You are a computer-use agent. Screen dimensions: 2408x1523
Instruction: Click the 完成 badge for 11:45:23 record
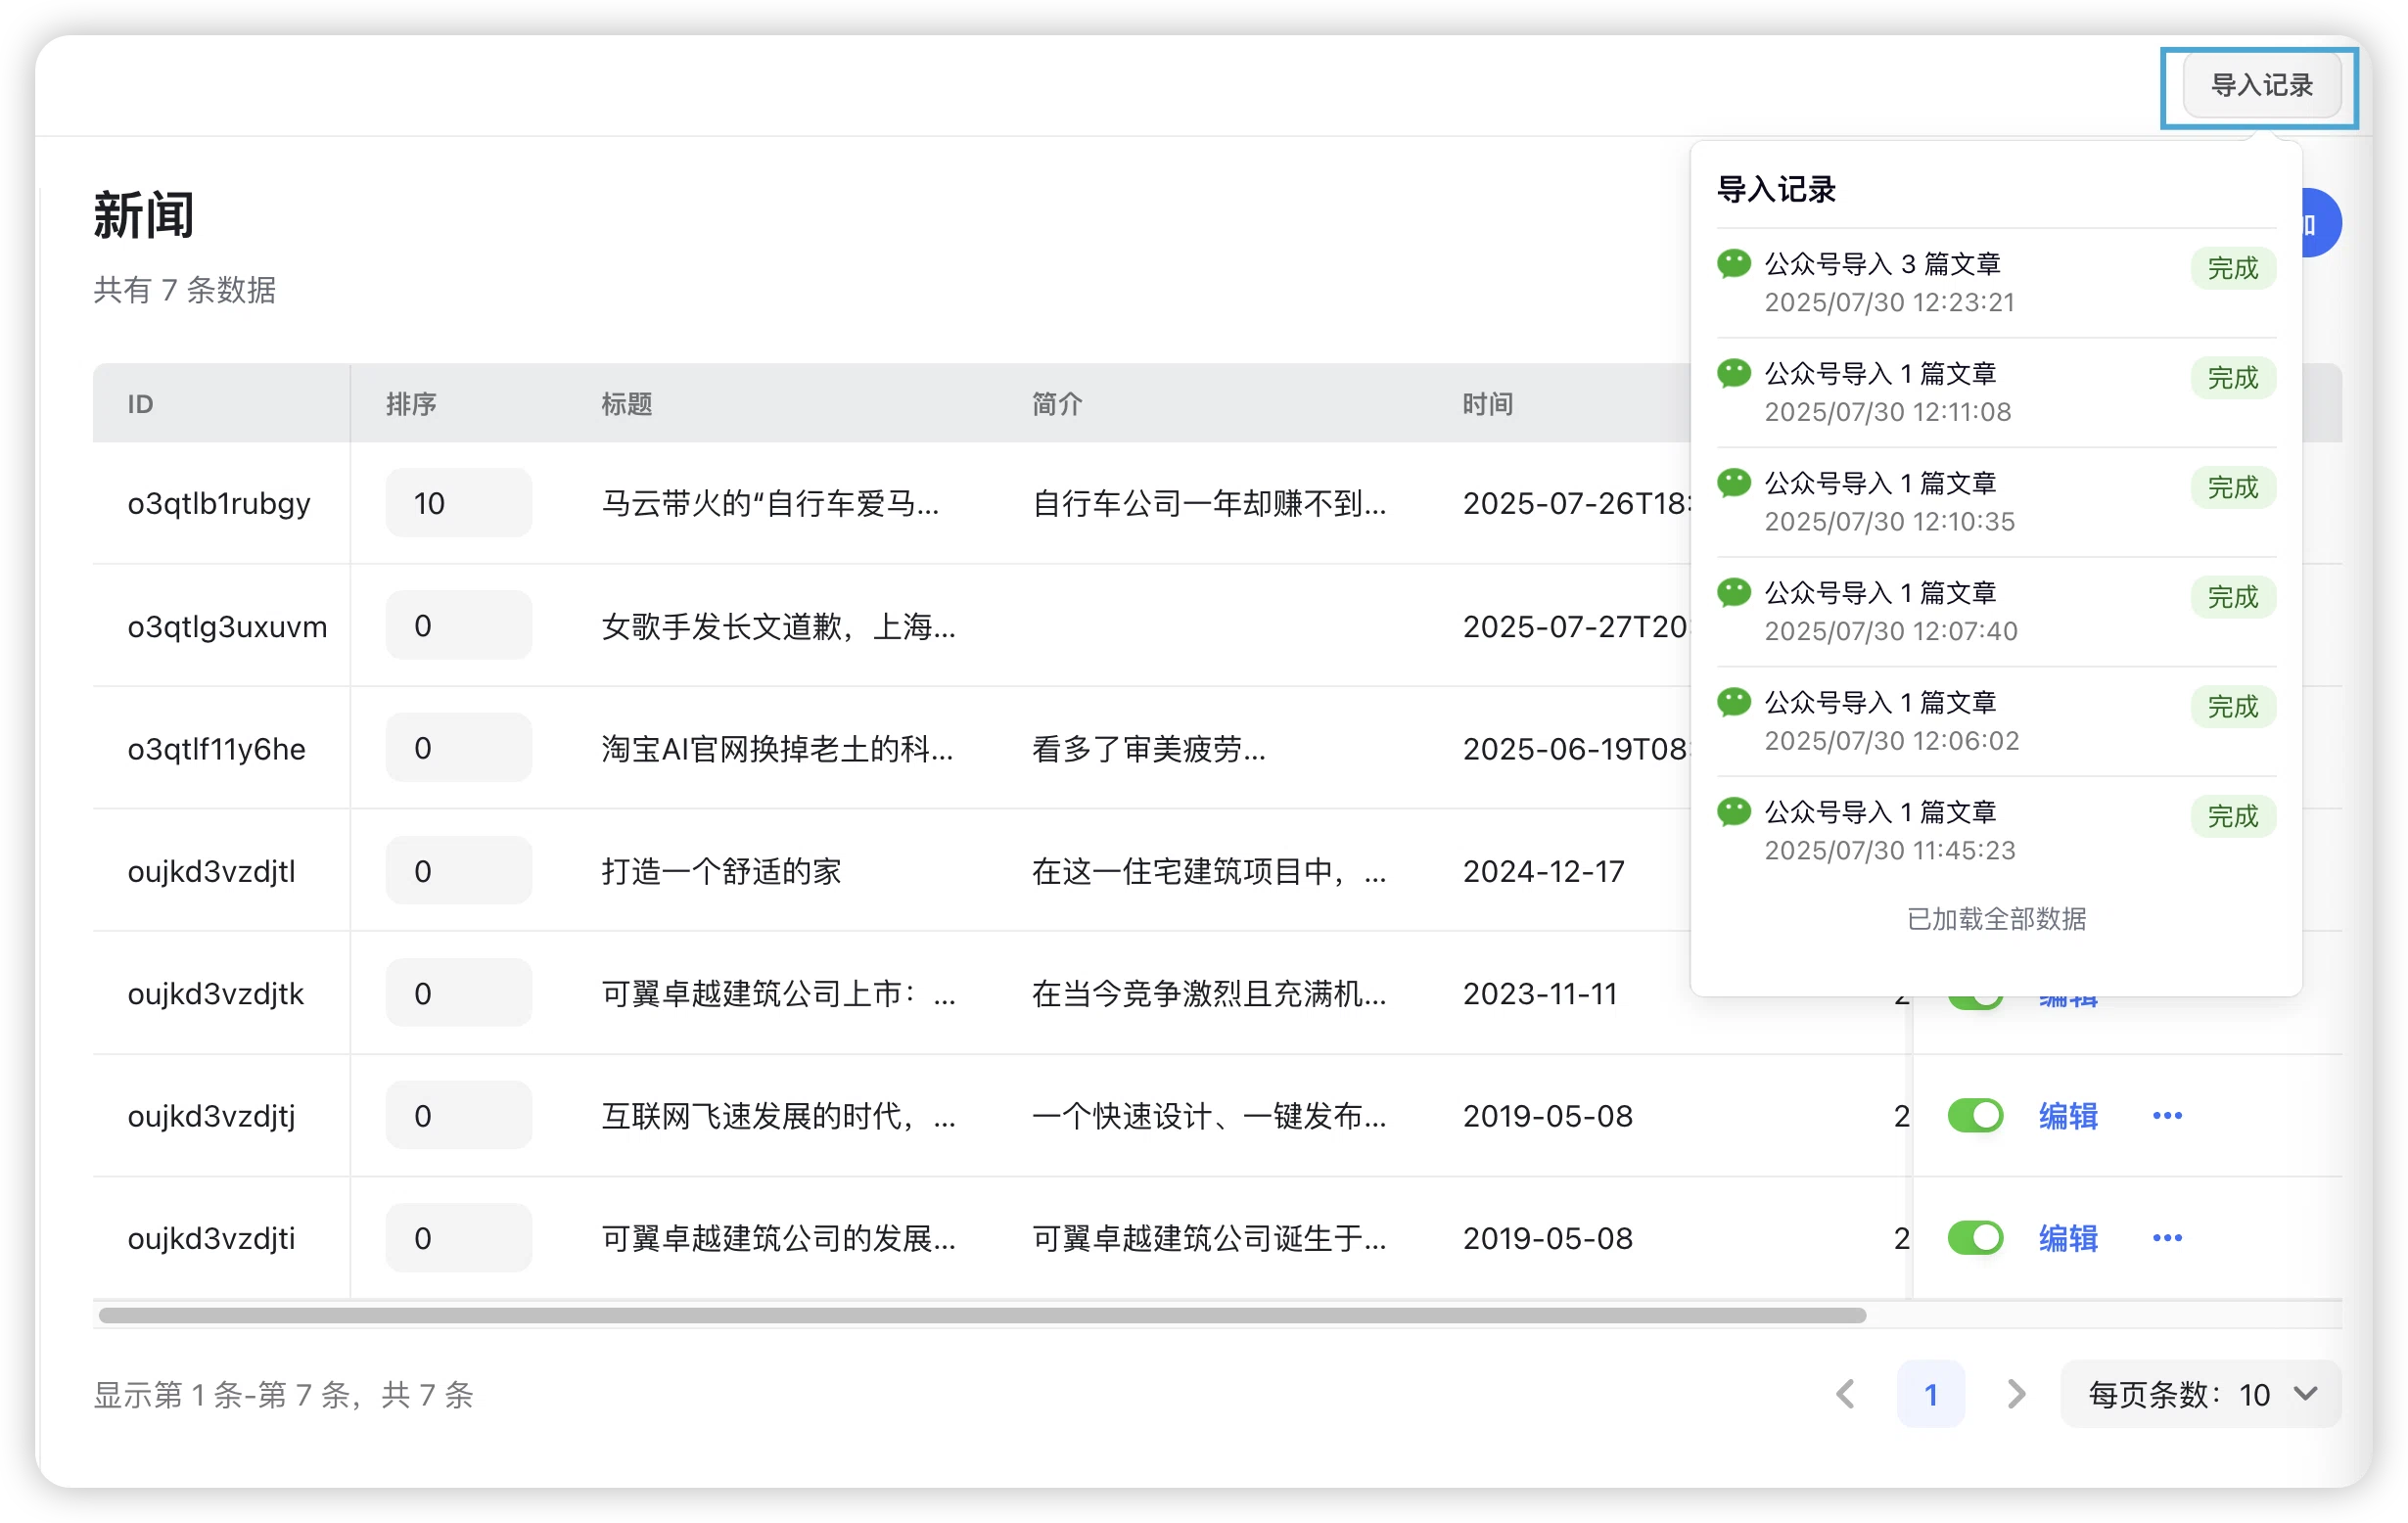pyautogui.click(x=2232, y=816)
